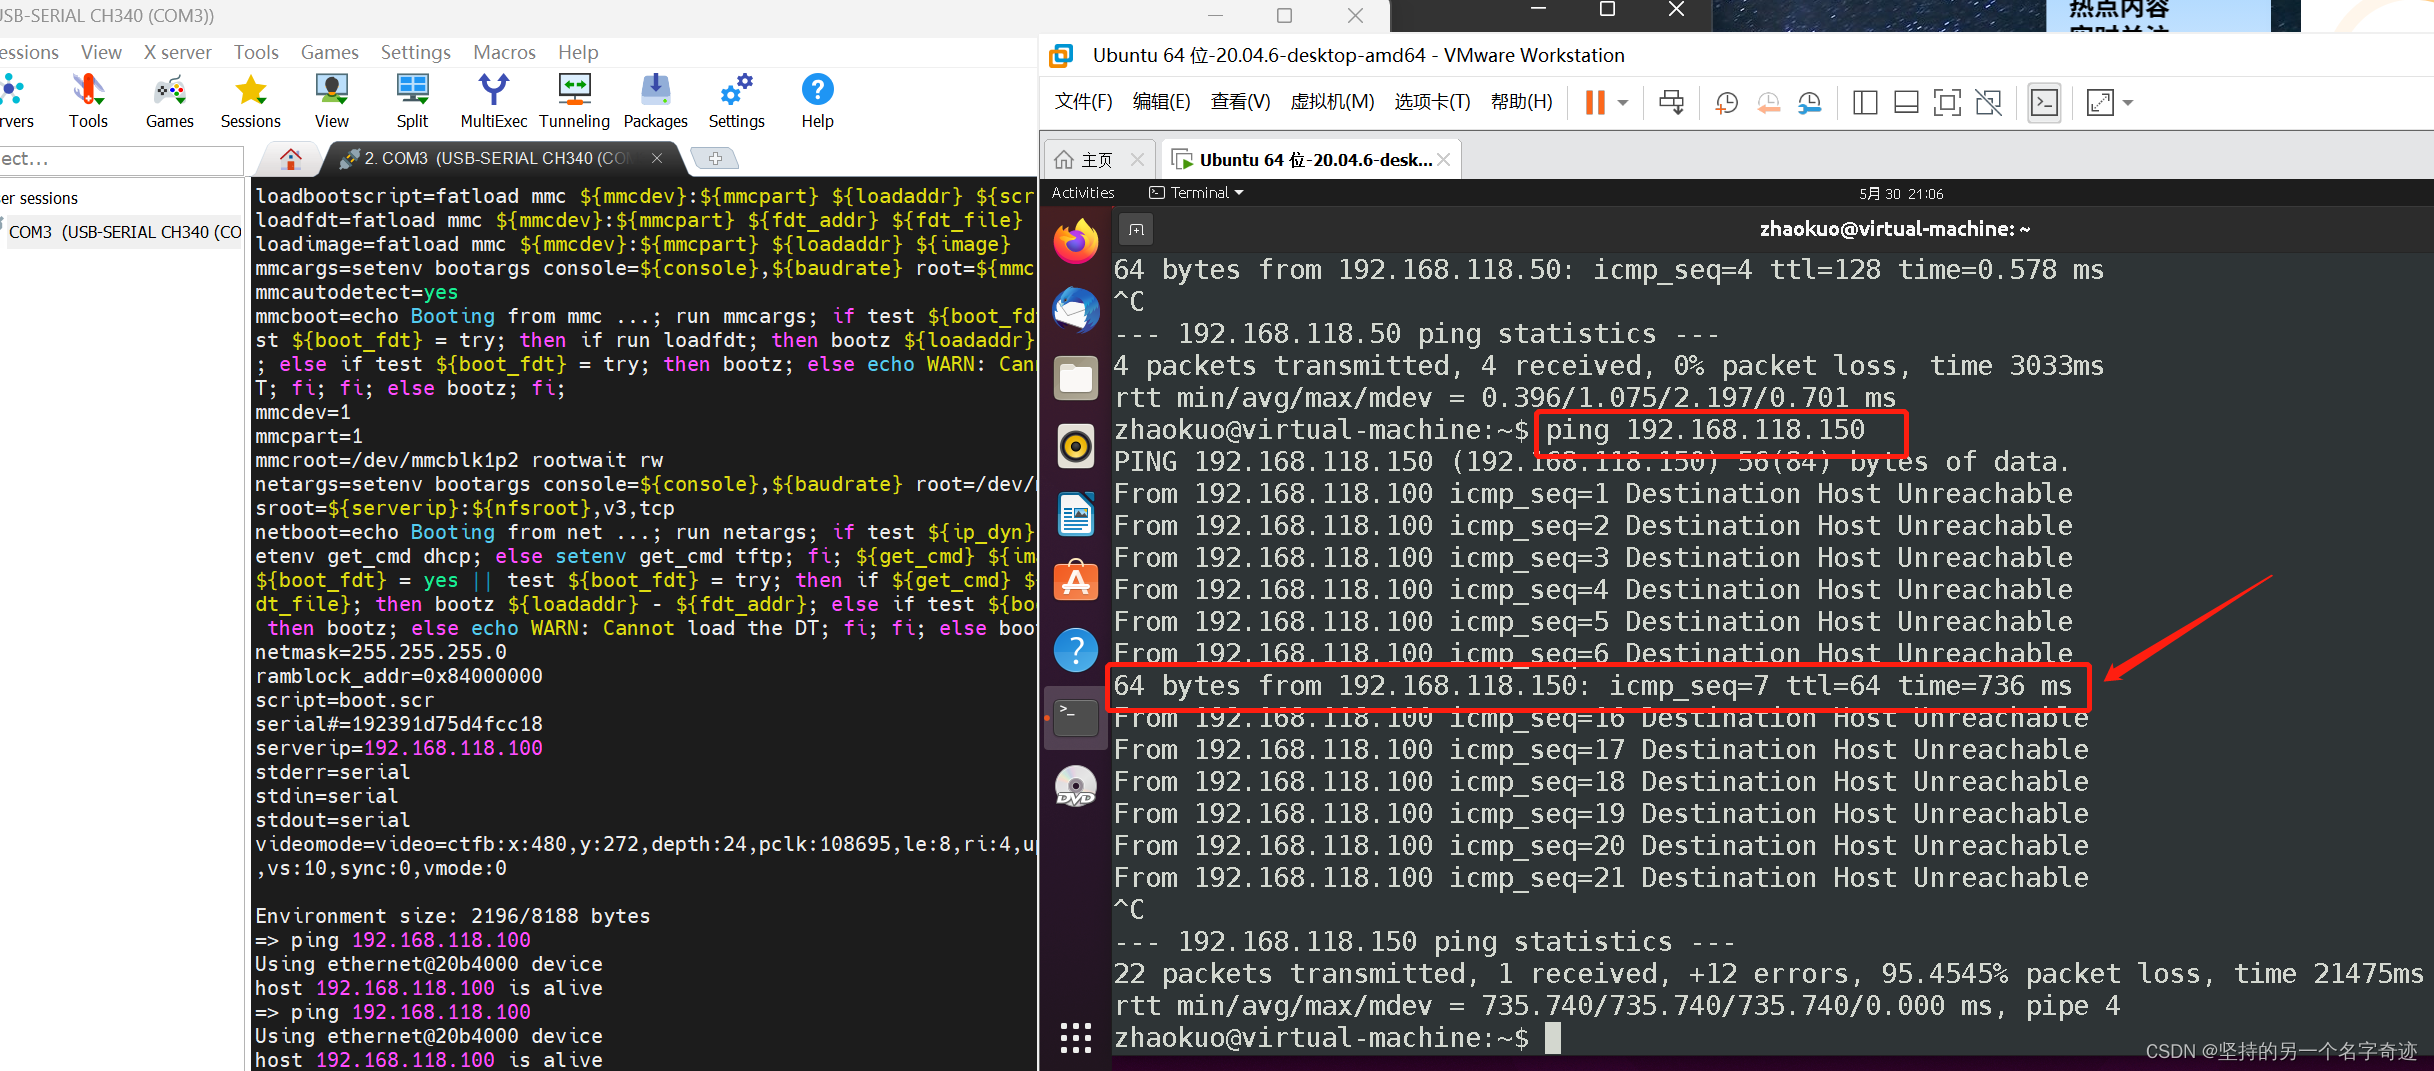Expand the fullscreen icon dropdown in VMware
Screen dimensions: 2434x1071
coord(2129,102)
